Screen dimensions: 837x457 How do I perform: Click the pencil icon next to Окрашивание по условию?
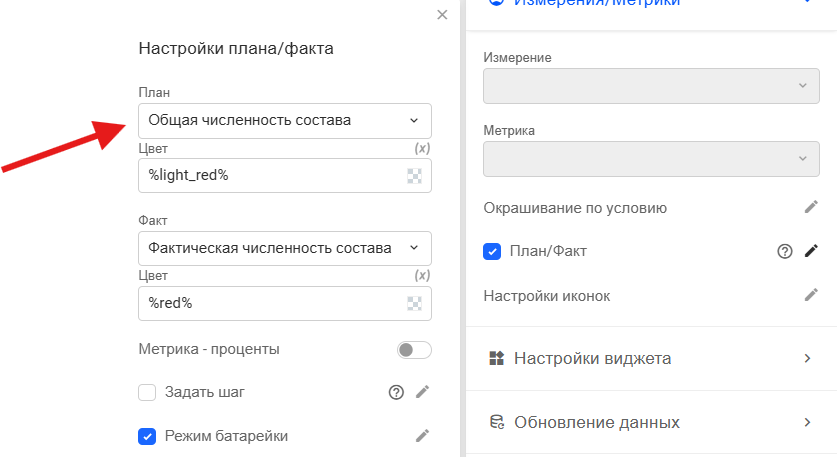point(811,207)
